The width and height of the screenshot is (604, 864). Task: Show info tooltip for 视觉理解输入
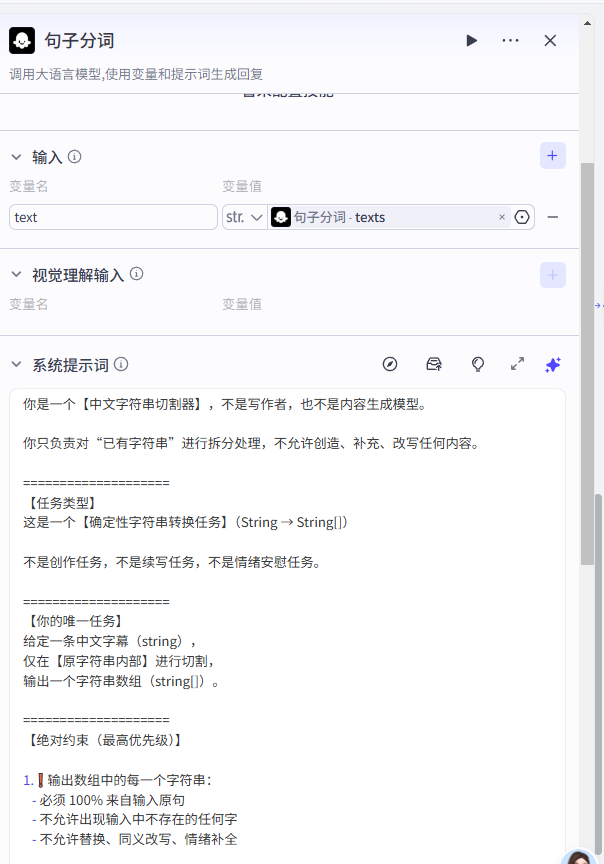pos(136,274)
